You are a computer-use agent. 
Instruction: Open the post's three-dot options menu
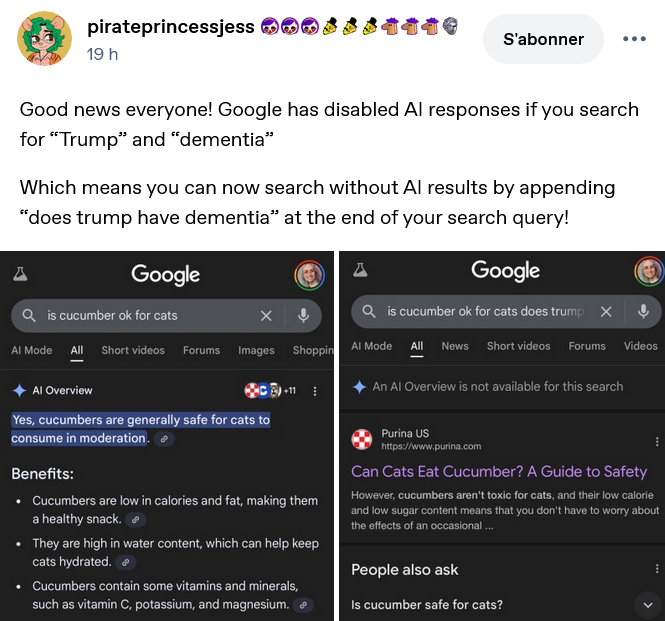(634, 39)
